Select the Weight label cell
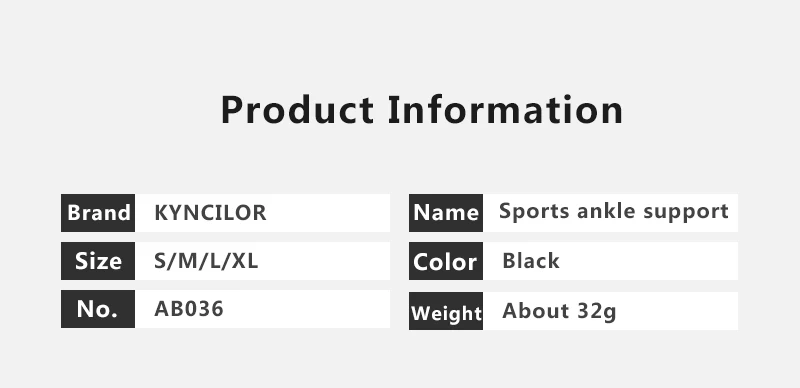 [446, 311]
